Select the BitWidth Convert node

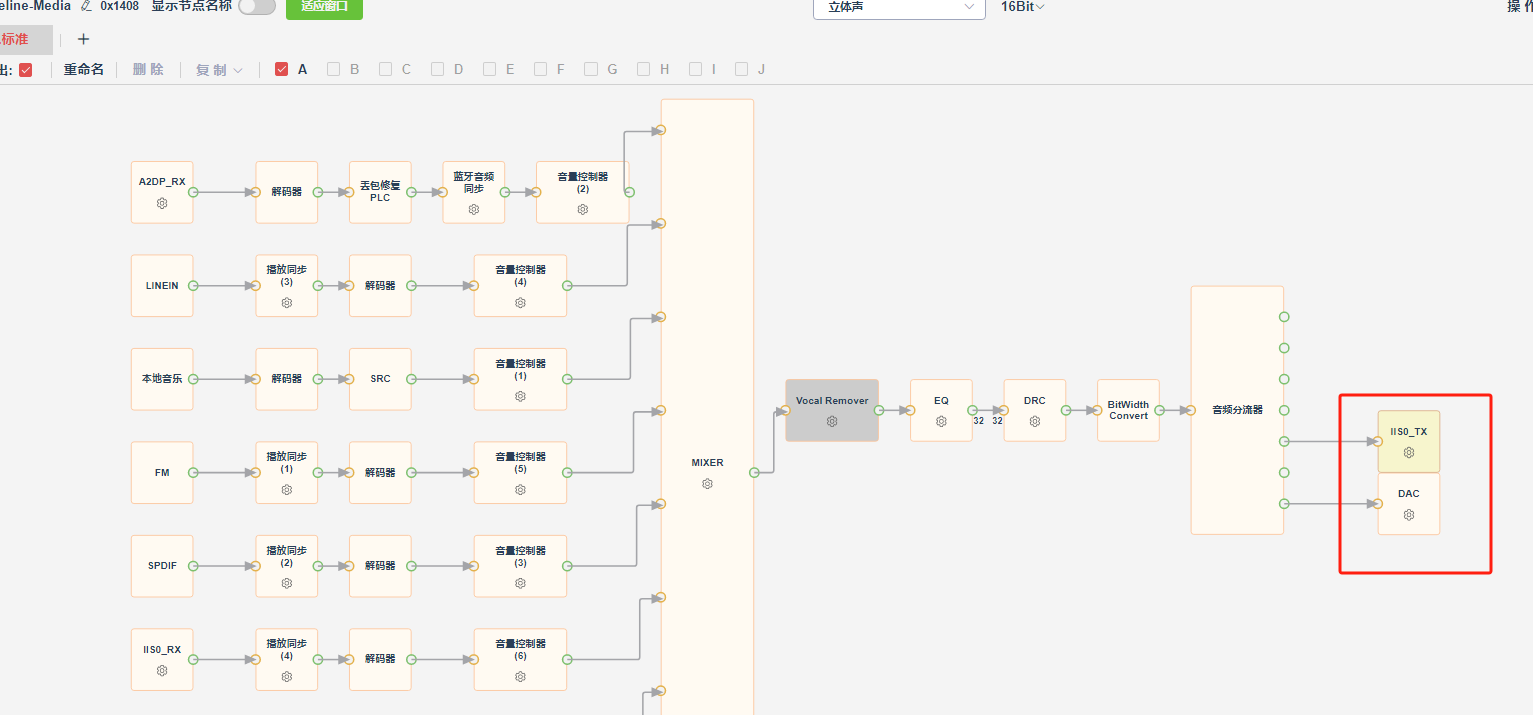click(x=1128, y=410)
